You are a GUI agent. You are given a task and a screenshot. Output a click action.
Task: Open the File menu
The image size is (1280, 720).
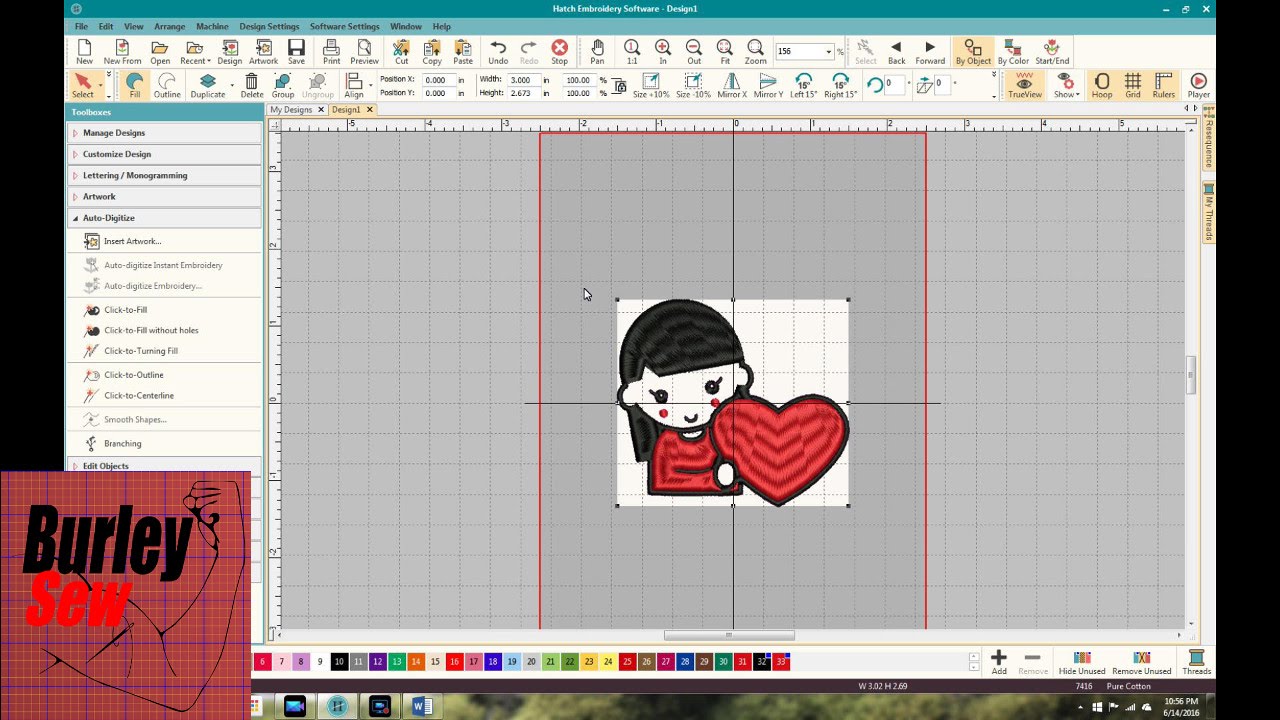point(81,26)
